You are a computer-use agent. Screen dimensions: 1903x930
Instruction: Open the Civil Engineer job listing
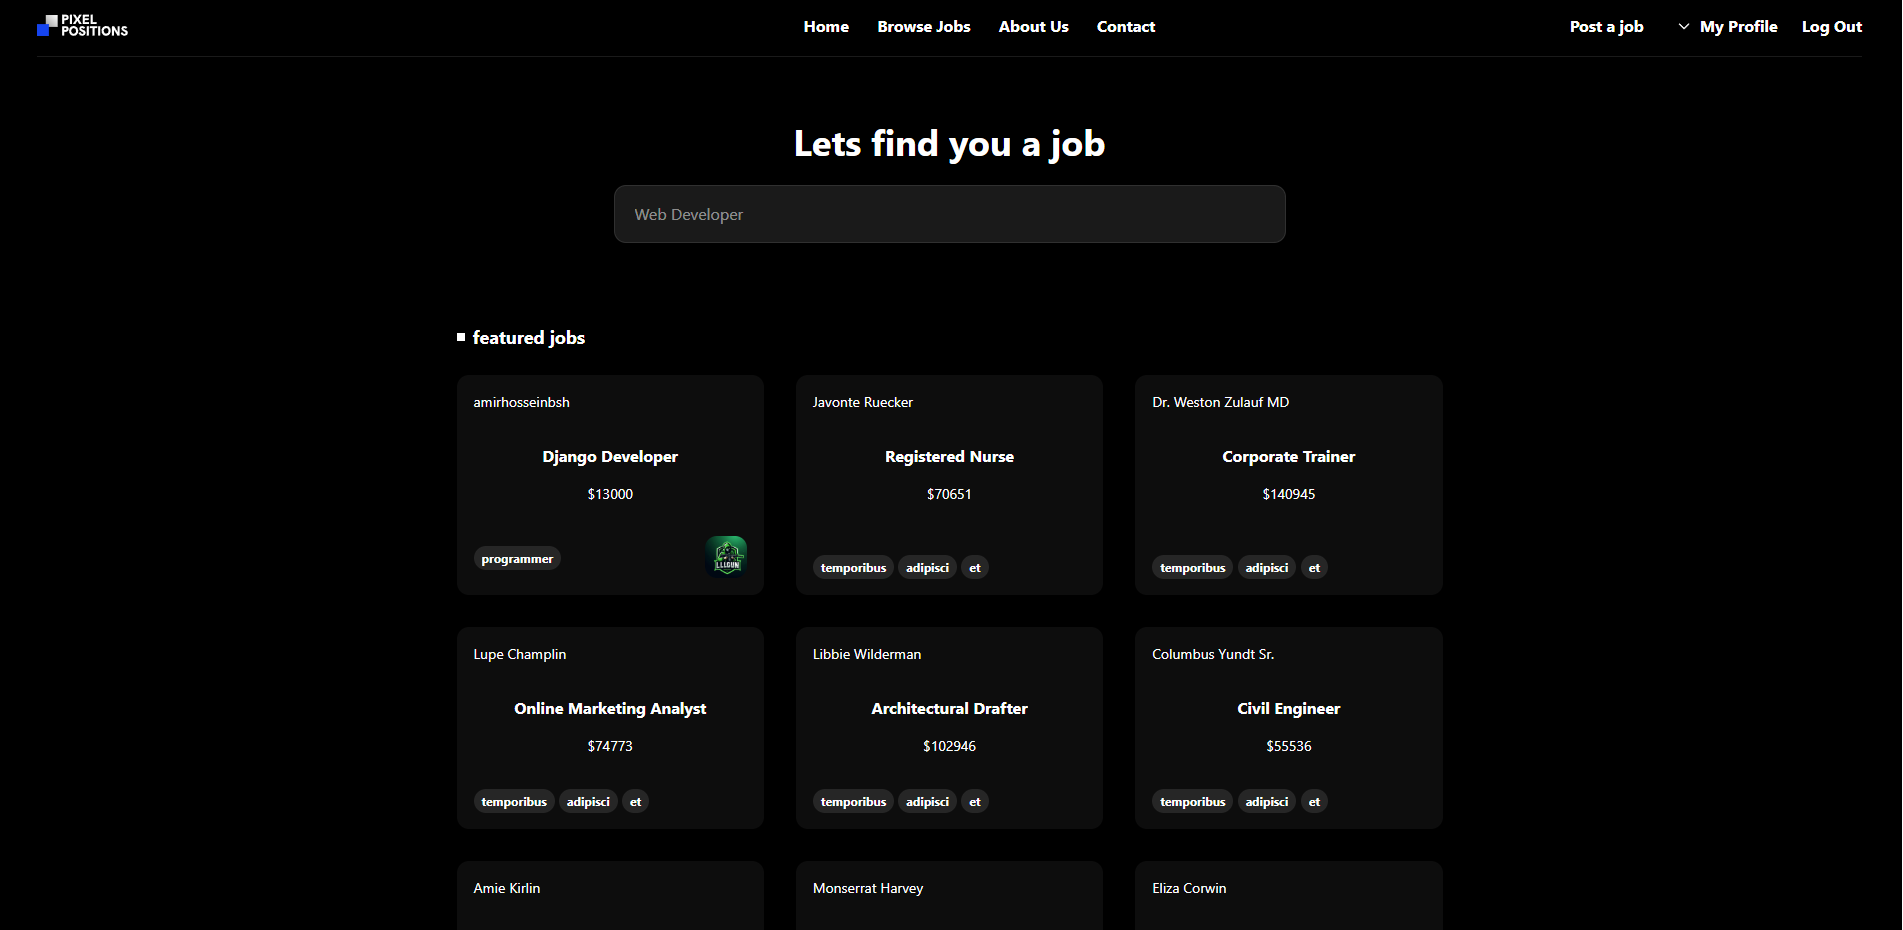tap(1288, 709)
